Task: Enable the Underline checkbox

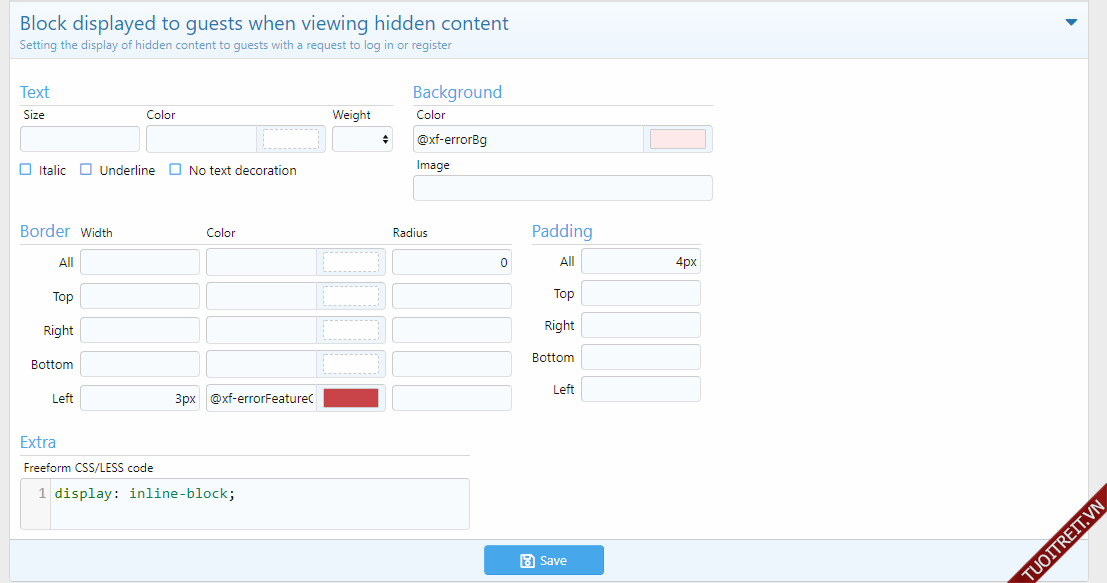Action: pyautogui.click(x=86, y=170)
